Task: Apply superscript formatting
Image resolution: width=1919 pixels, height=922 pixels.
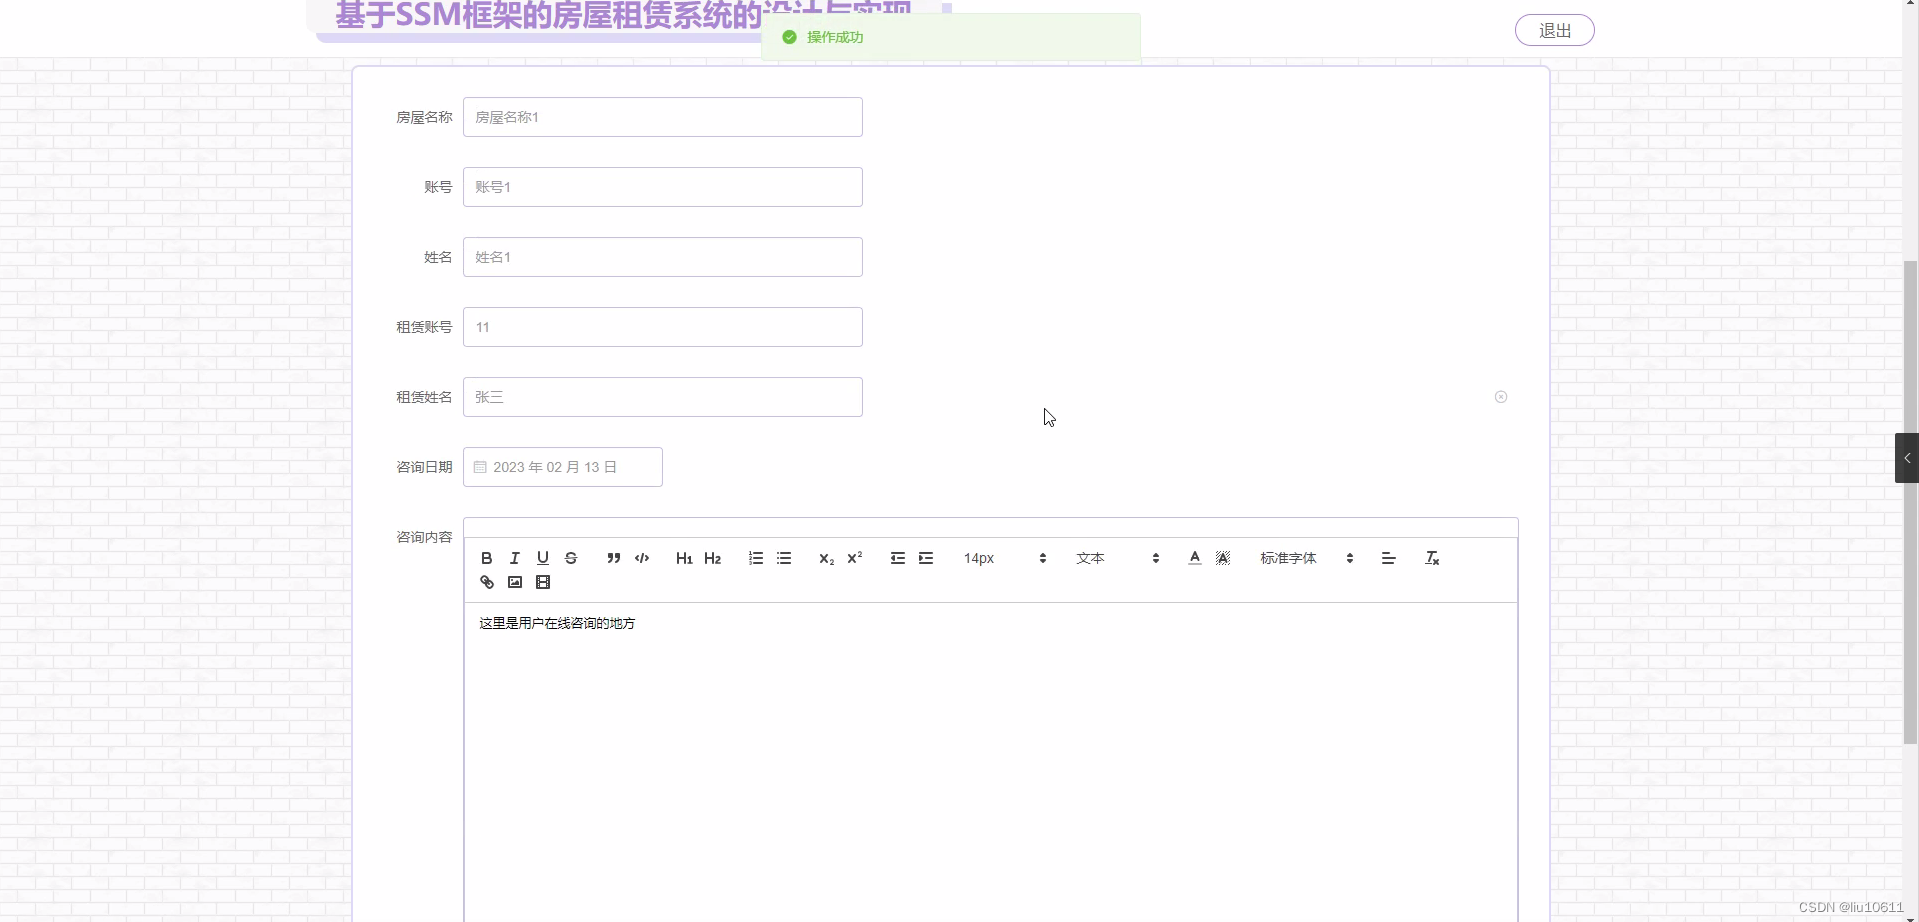Action: [x=853, y=558]
